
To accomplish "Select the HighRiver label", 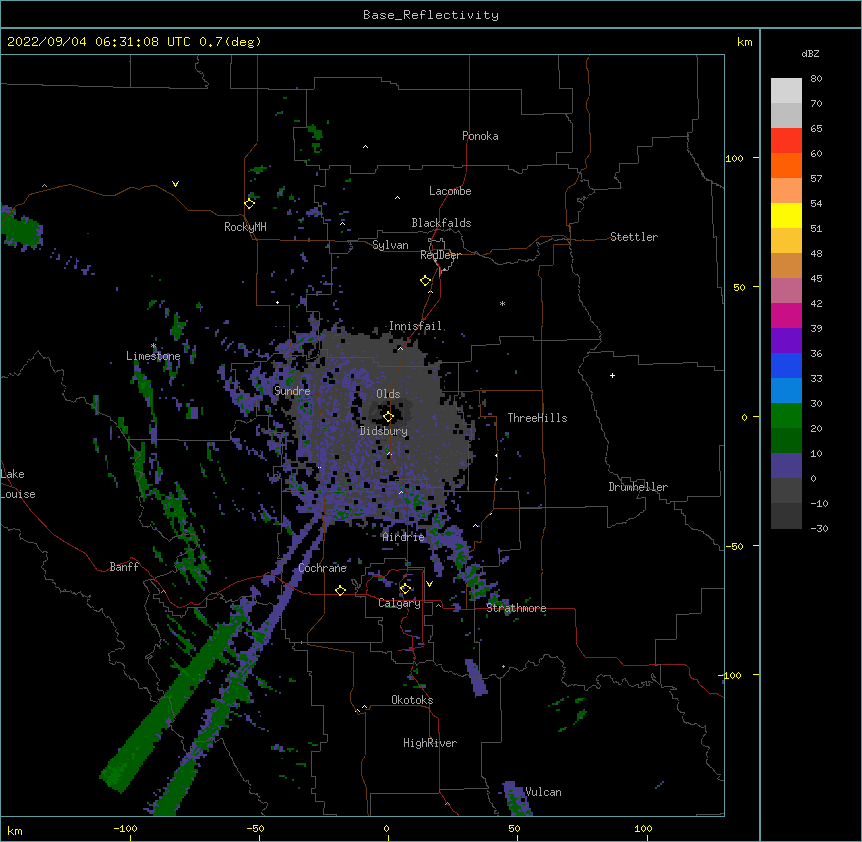I will tap(430, 743).
